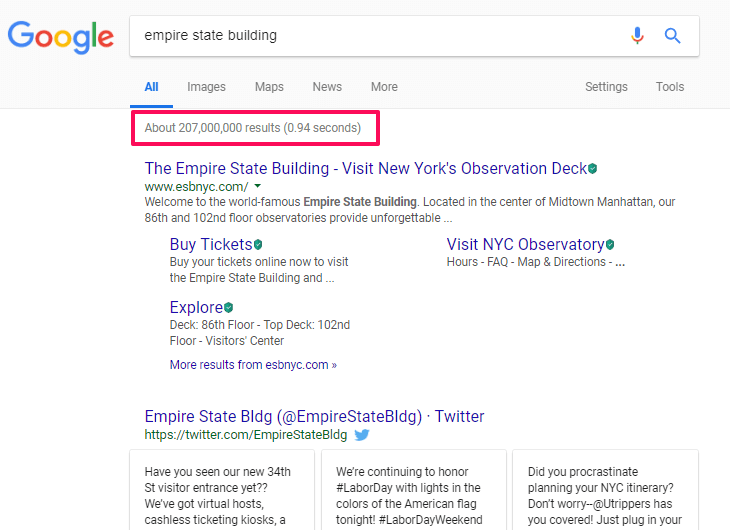Expand the dropdown arrow beside www.esbnyc.com
Viewport: 730px width, 530px height.
click(258, 186)
